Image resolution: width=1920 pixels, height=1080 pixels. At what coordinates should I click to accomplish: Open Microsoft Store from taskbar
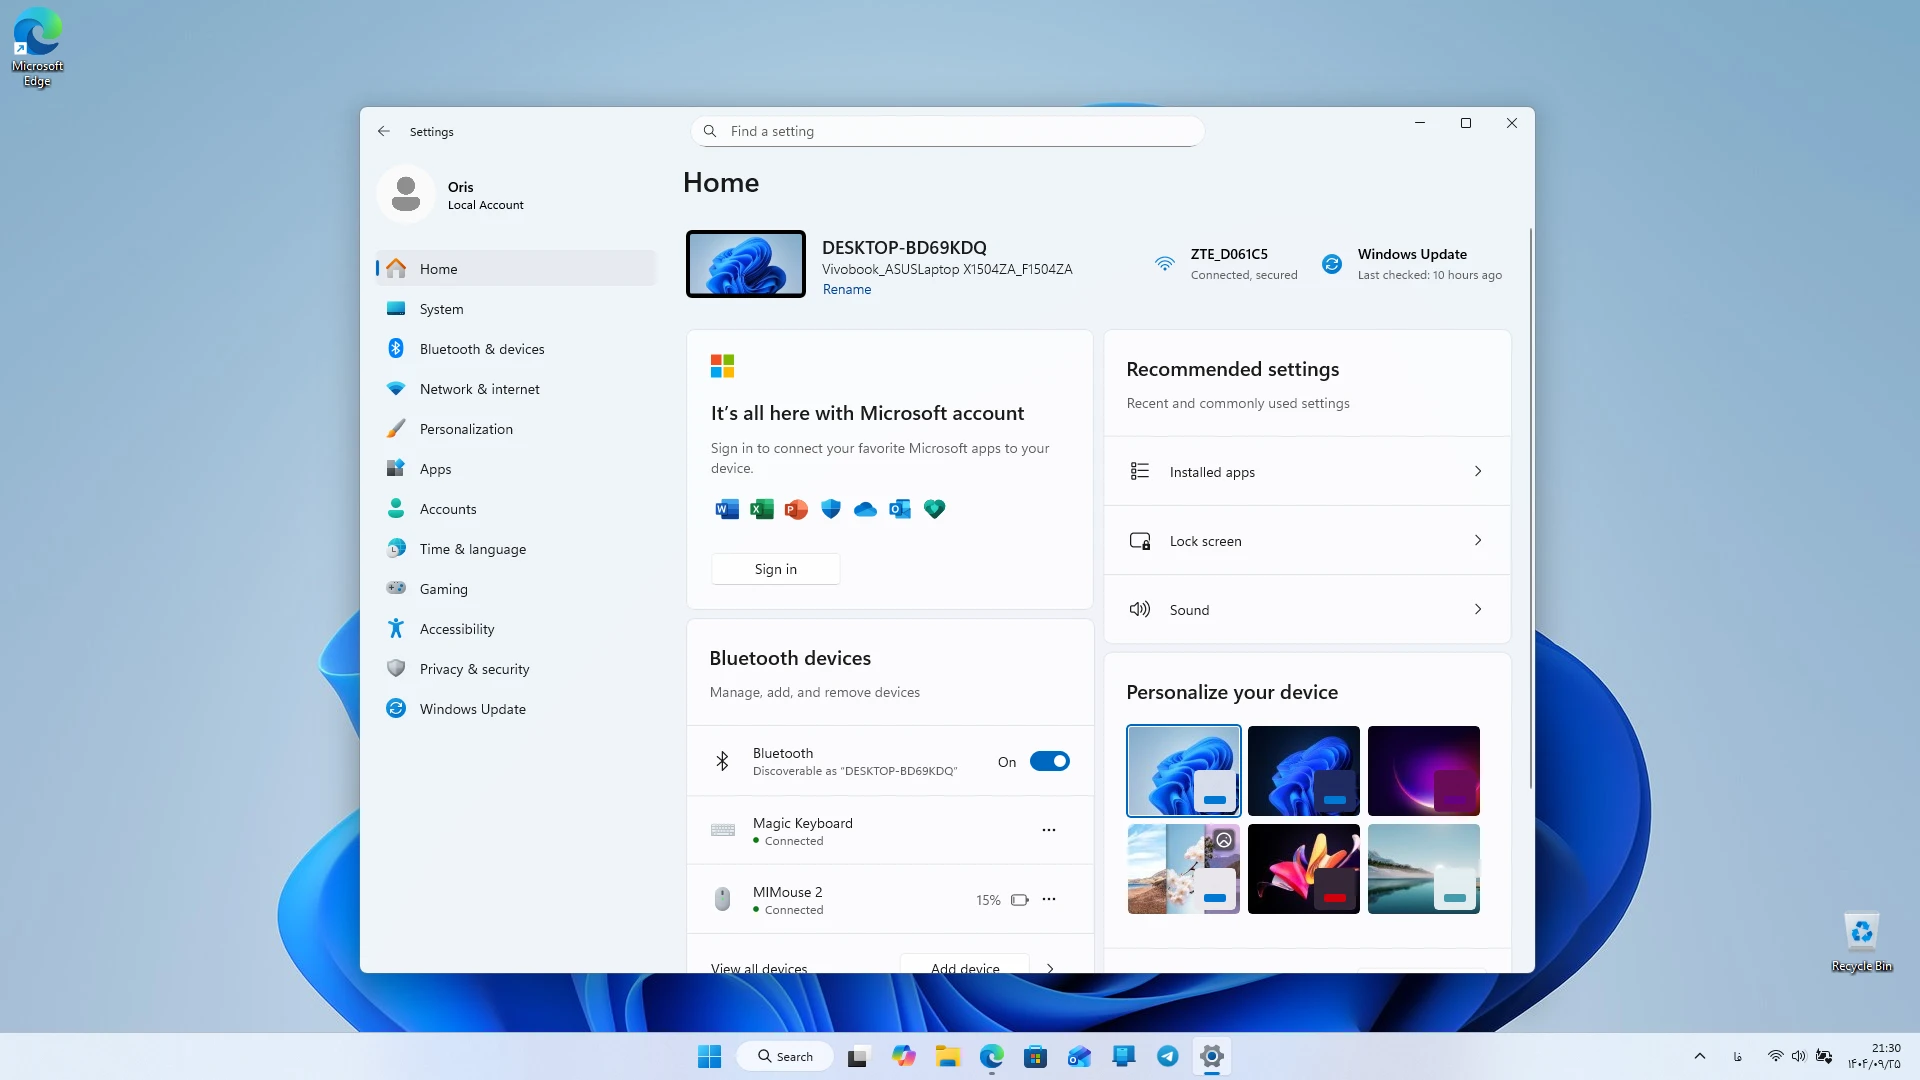click(x=1035, y=1056)
